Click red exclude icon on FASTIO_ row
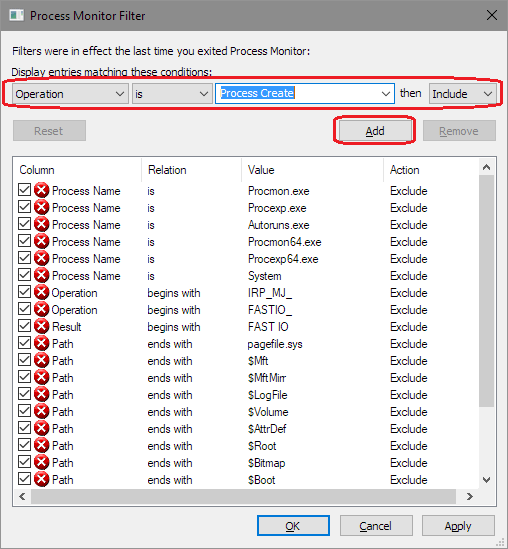508x549 pixels. pyautogui.click(x=41, y=310)
